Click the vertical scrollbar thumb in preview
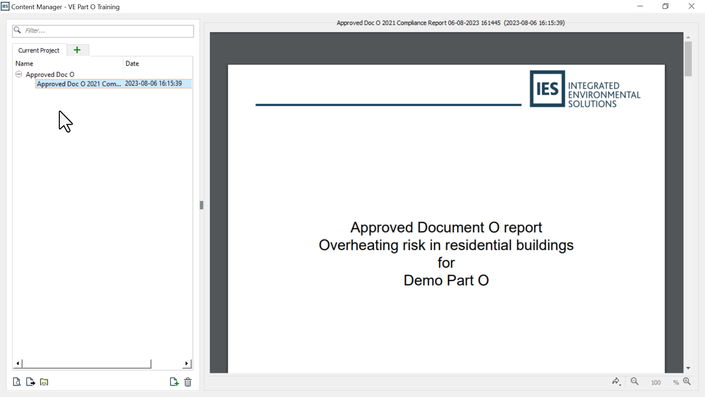The height and width of the screenshot is (397, 705). click(688, 58)
